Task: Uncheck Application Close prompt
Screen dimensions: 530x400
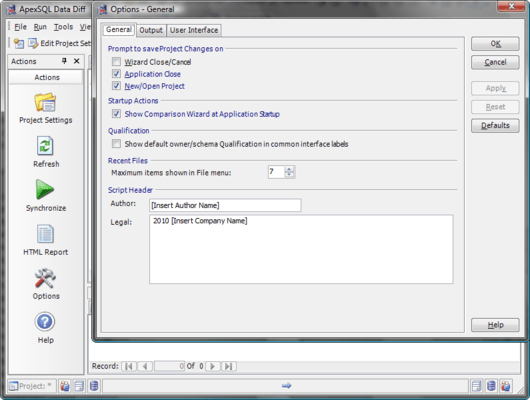Action: (x=116, y=74)
